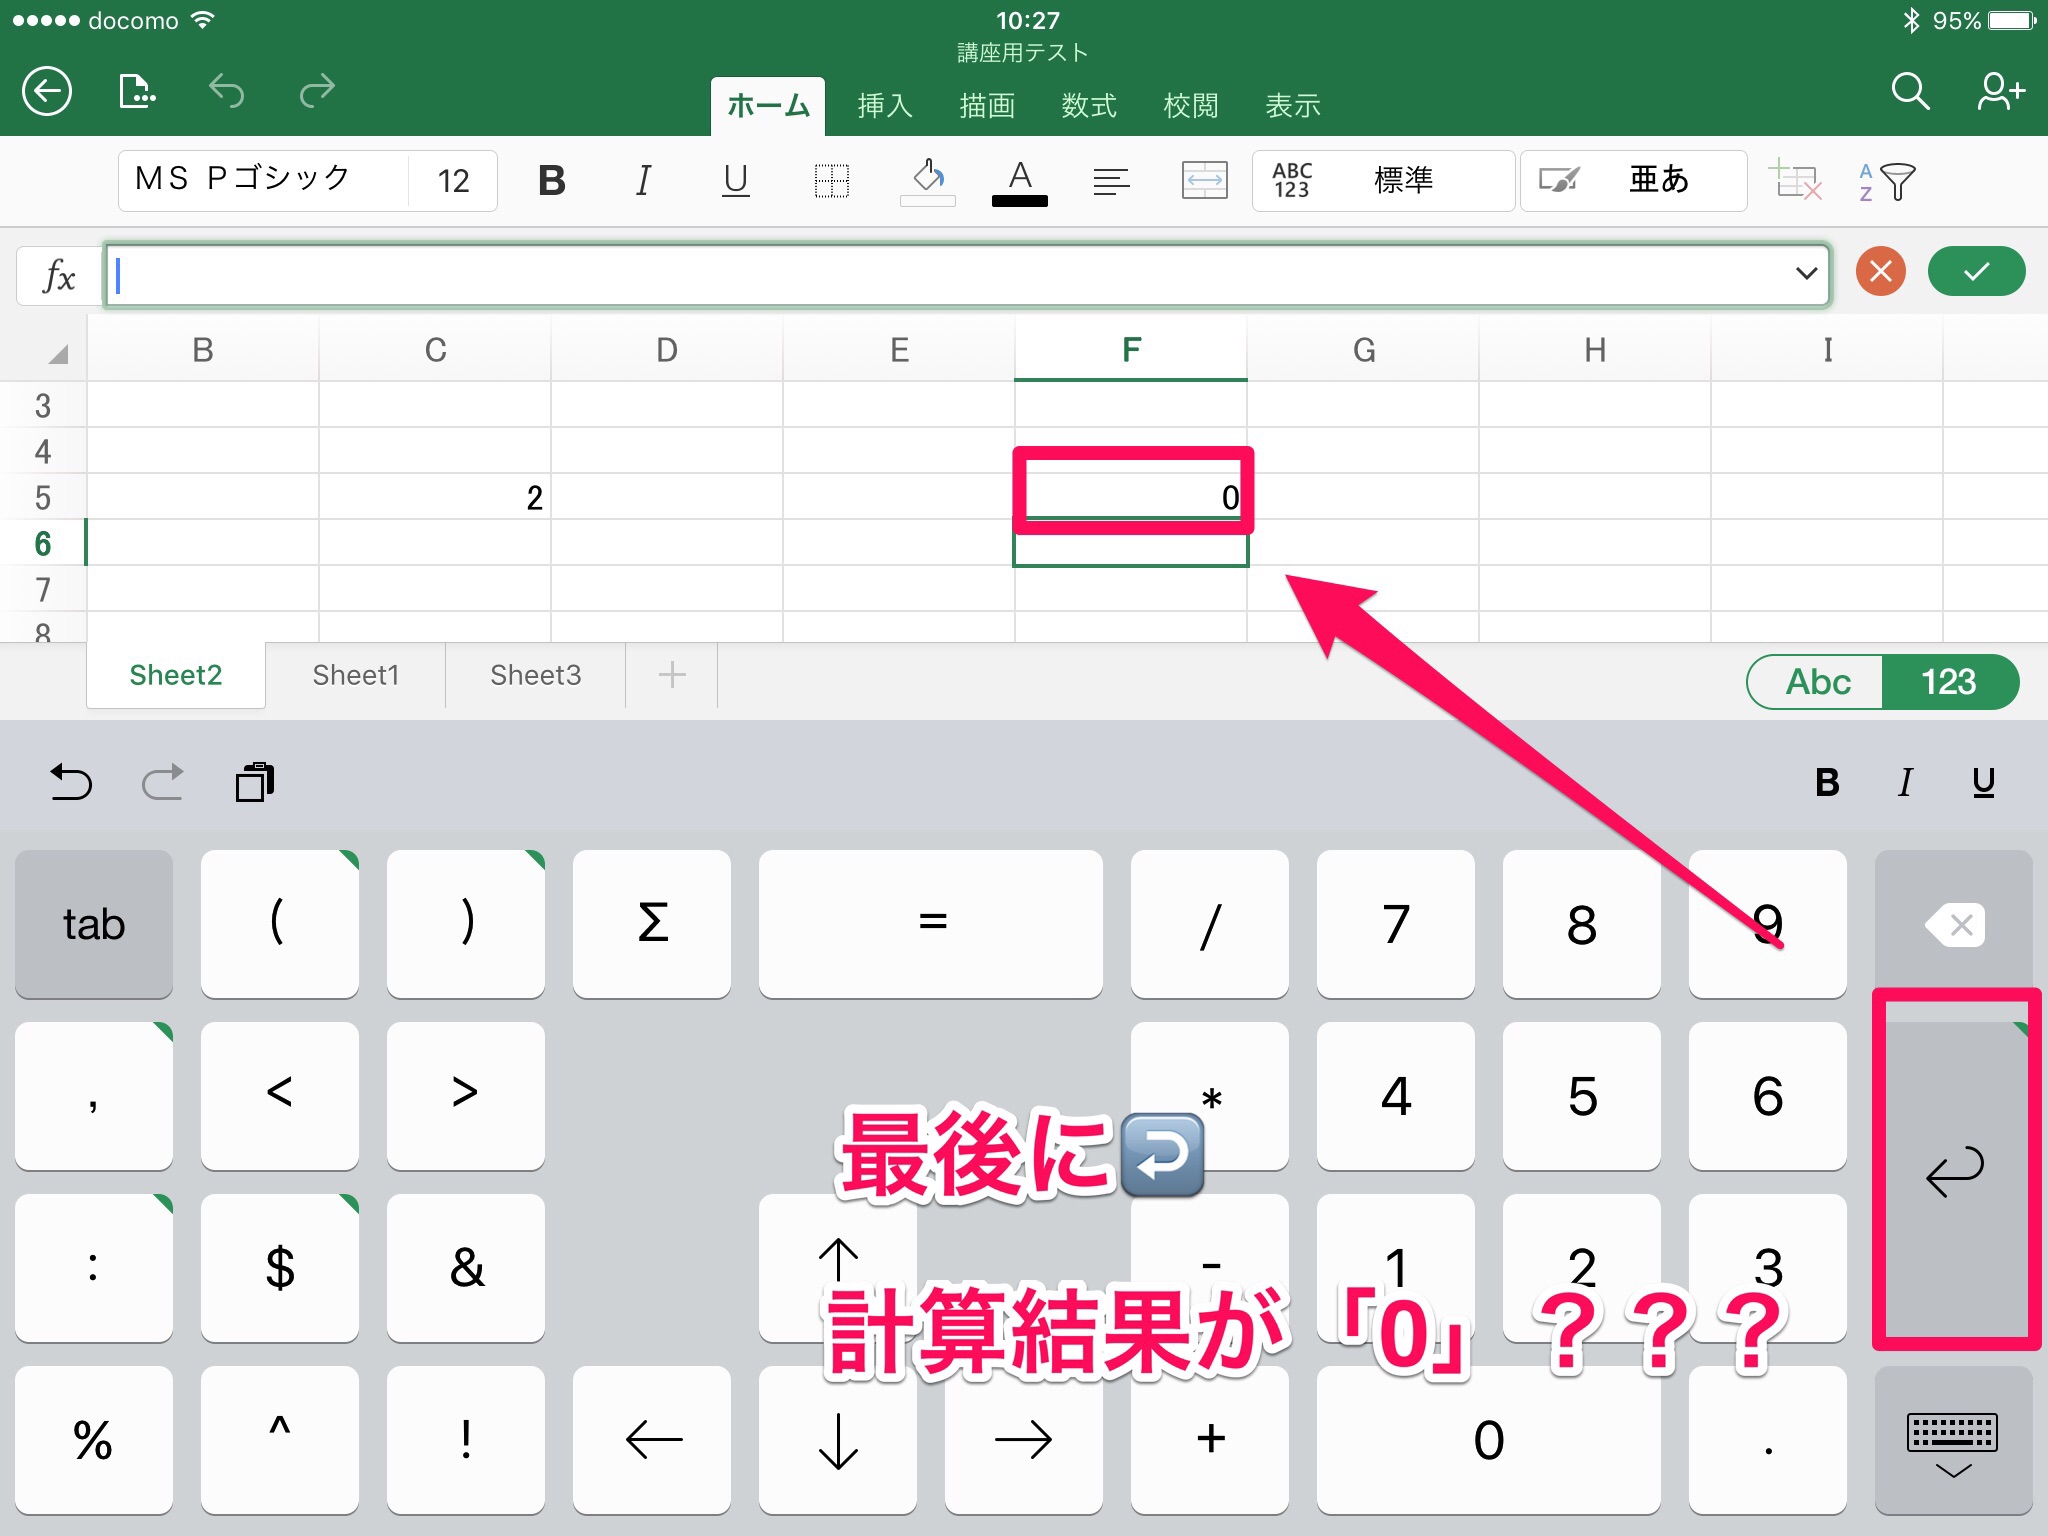The image size is (2048, 1536).
Task: Cancel entry with red X button
Action: (x=1880, y=272)
